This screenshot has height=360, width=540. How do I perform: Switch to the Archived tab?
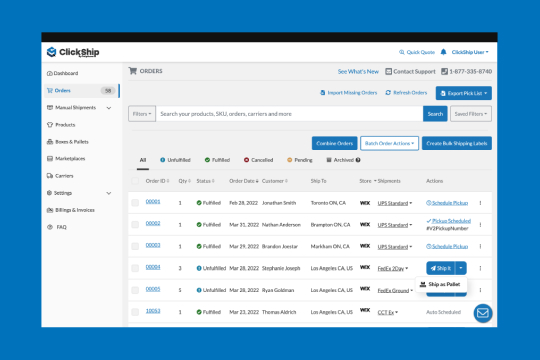pos(340,160)
